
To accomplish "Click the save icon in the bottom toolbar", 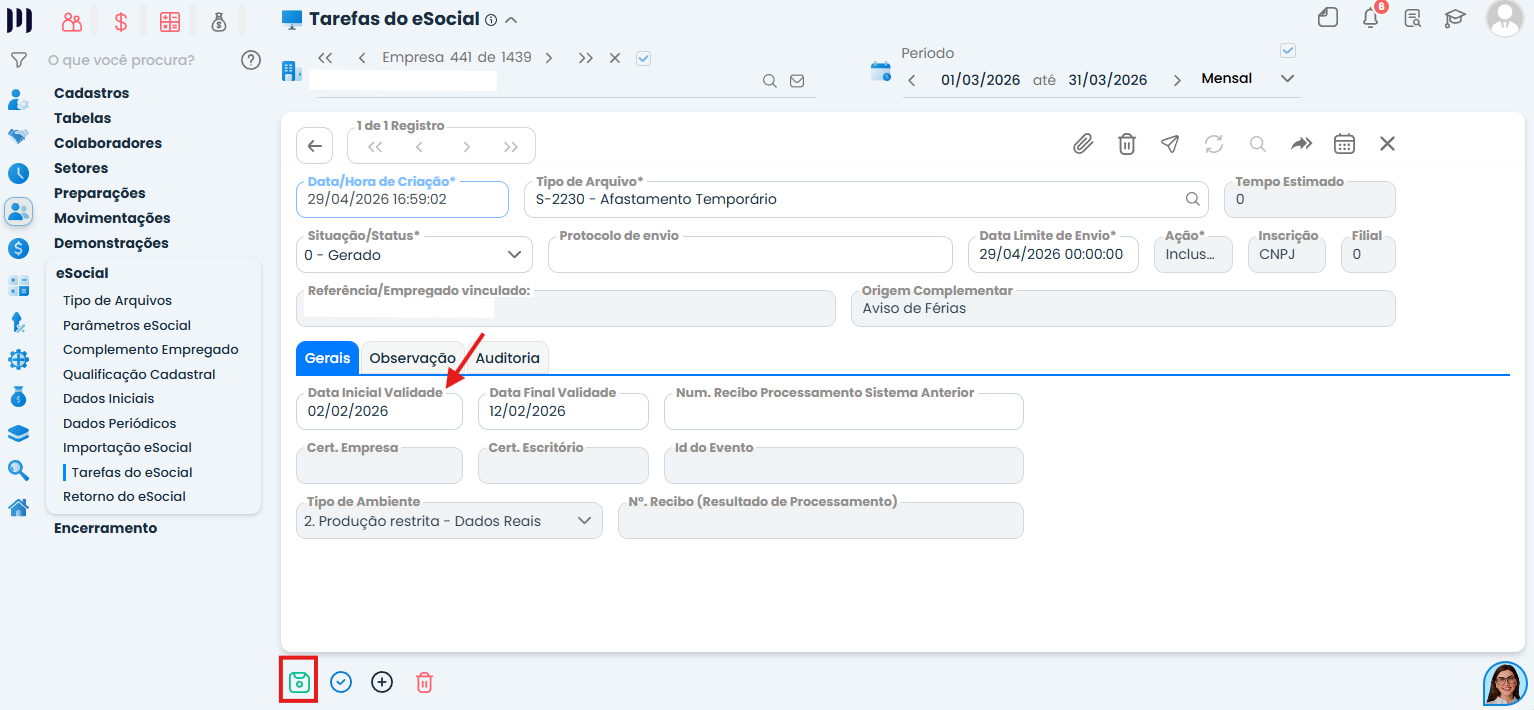I will [x=299, y=682].
